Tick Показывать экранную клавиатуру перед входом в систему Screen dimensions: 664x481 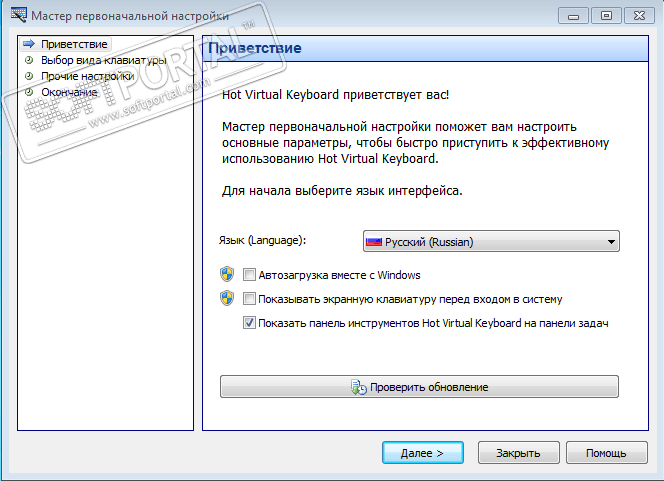tap(249, 299)
